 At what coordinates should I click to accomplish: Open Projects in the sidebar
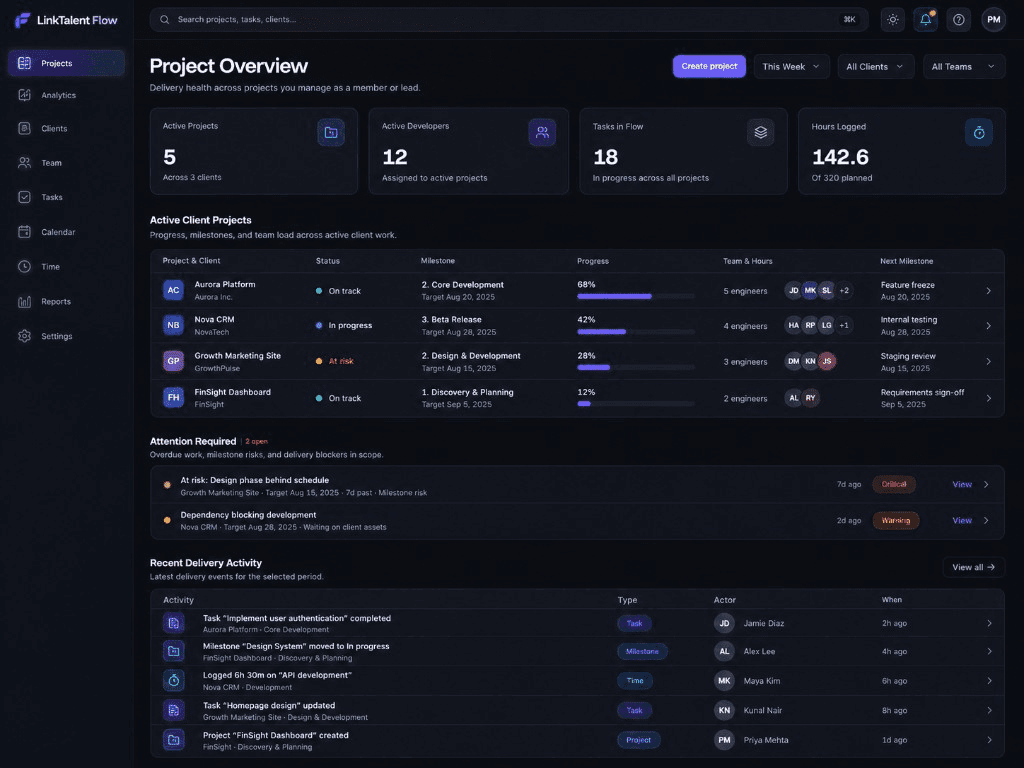pos(66,63)
